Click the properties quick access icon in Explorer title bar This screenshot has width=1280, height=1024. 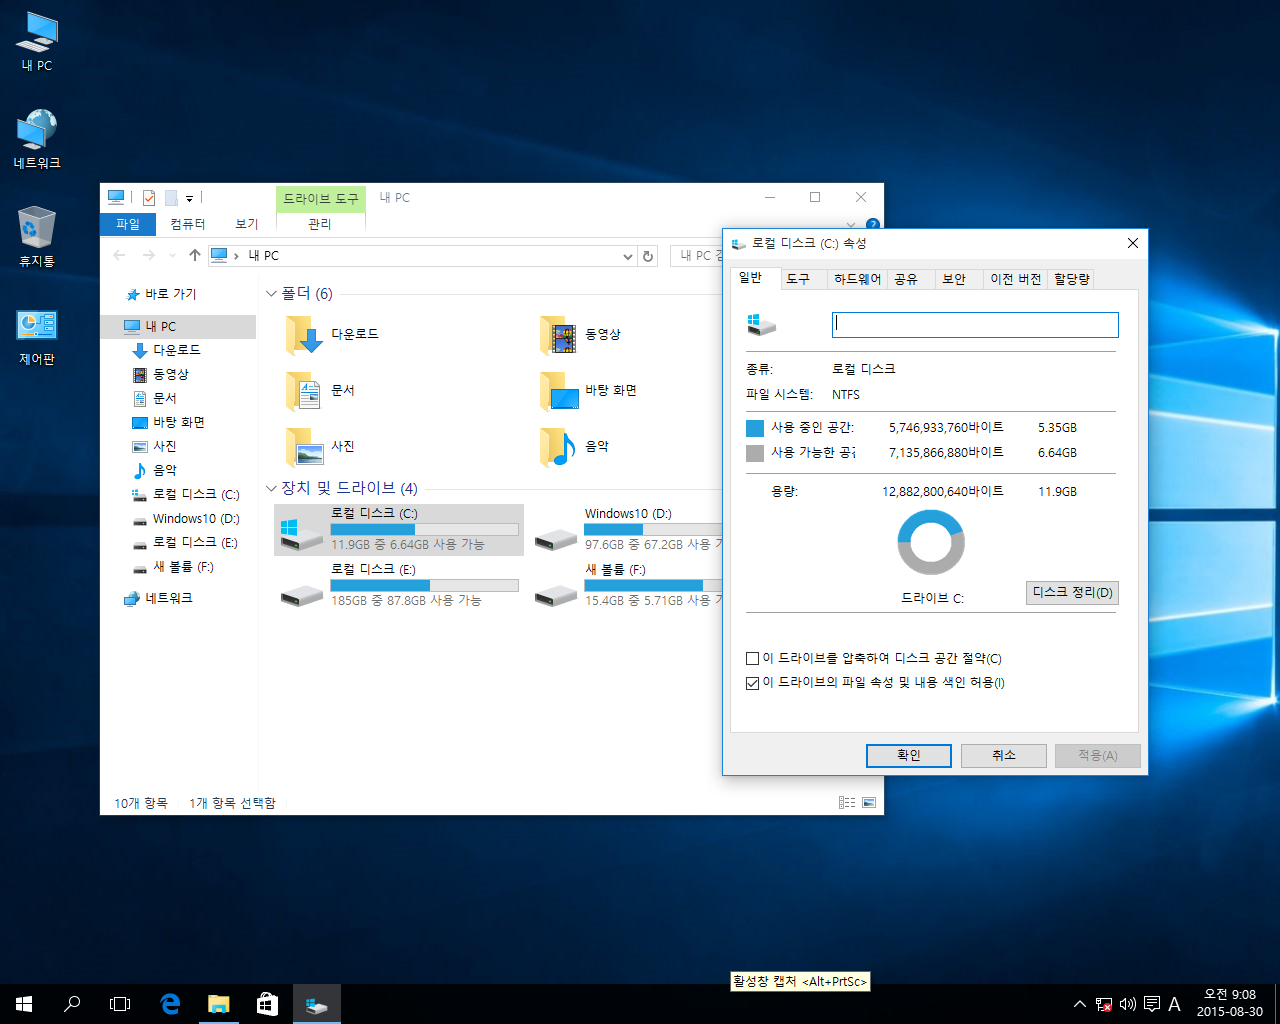tap(149, 198)
